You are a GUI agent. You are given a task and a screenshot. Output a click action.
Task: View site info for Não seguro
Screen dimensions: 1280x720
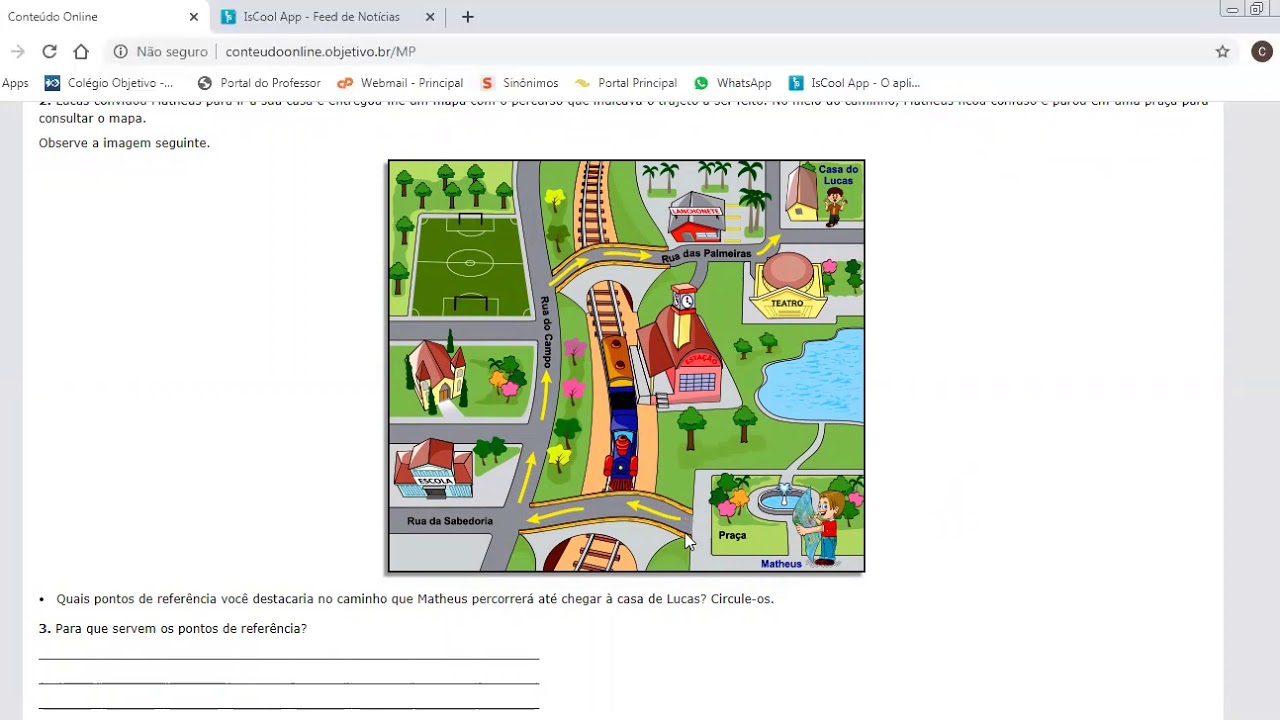pyautogui.click(x=160, y=51)
